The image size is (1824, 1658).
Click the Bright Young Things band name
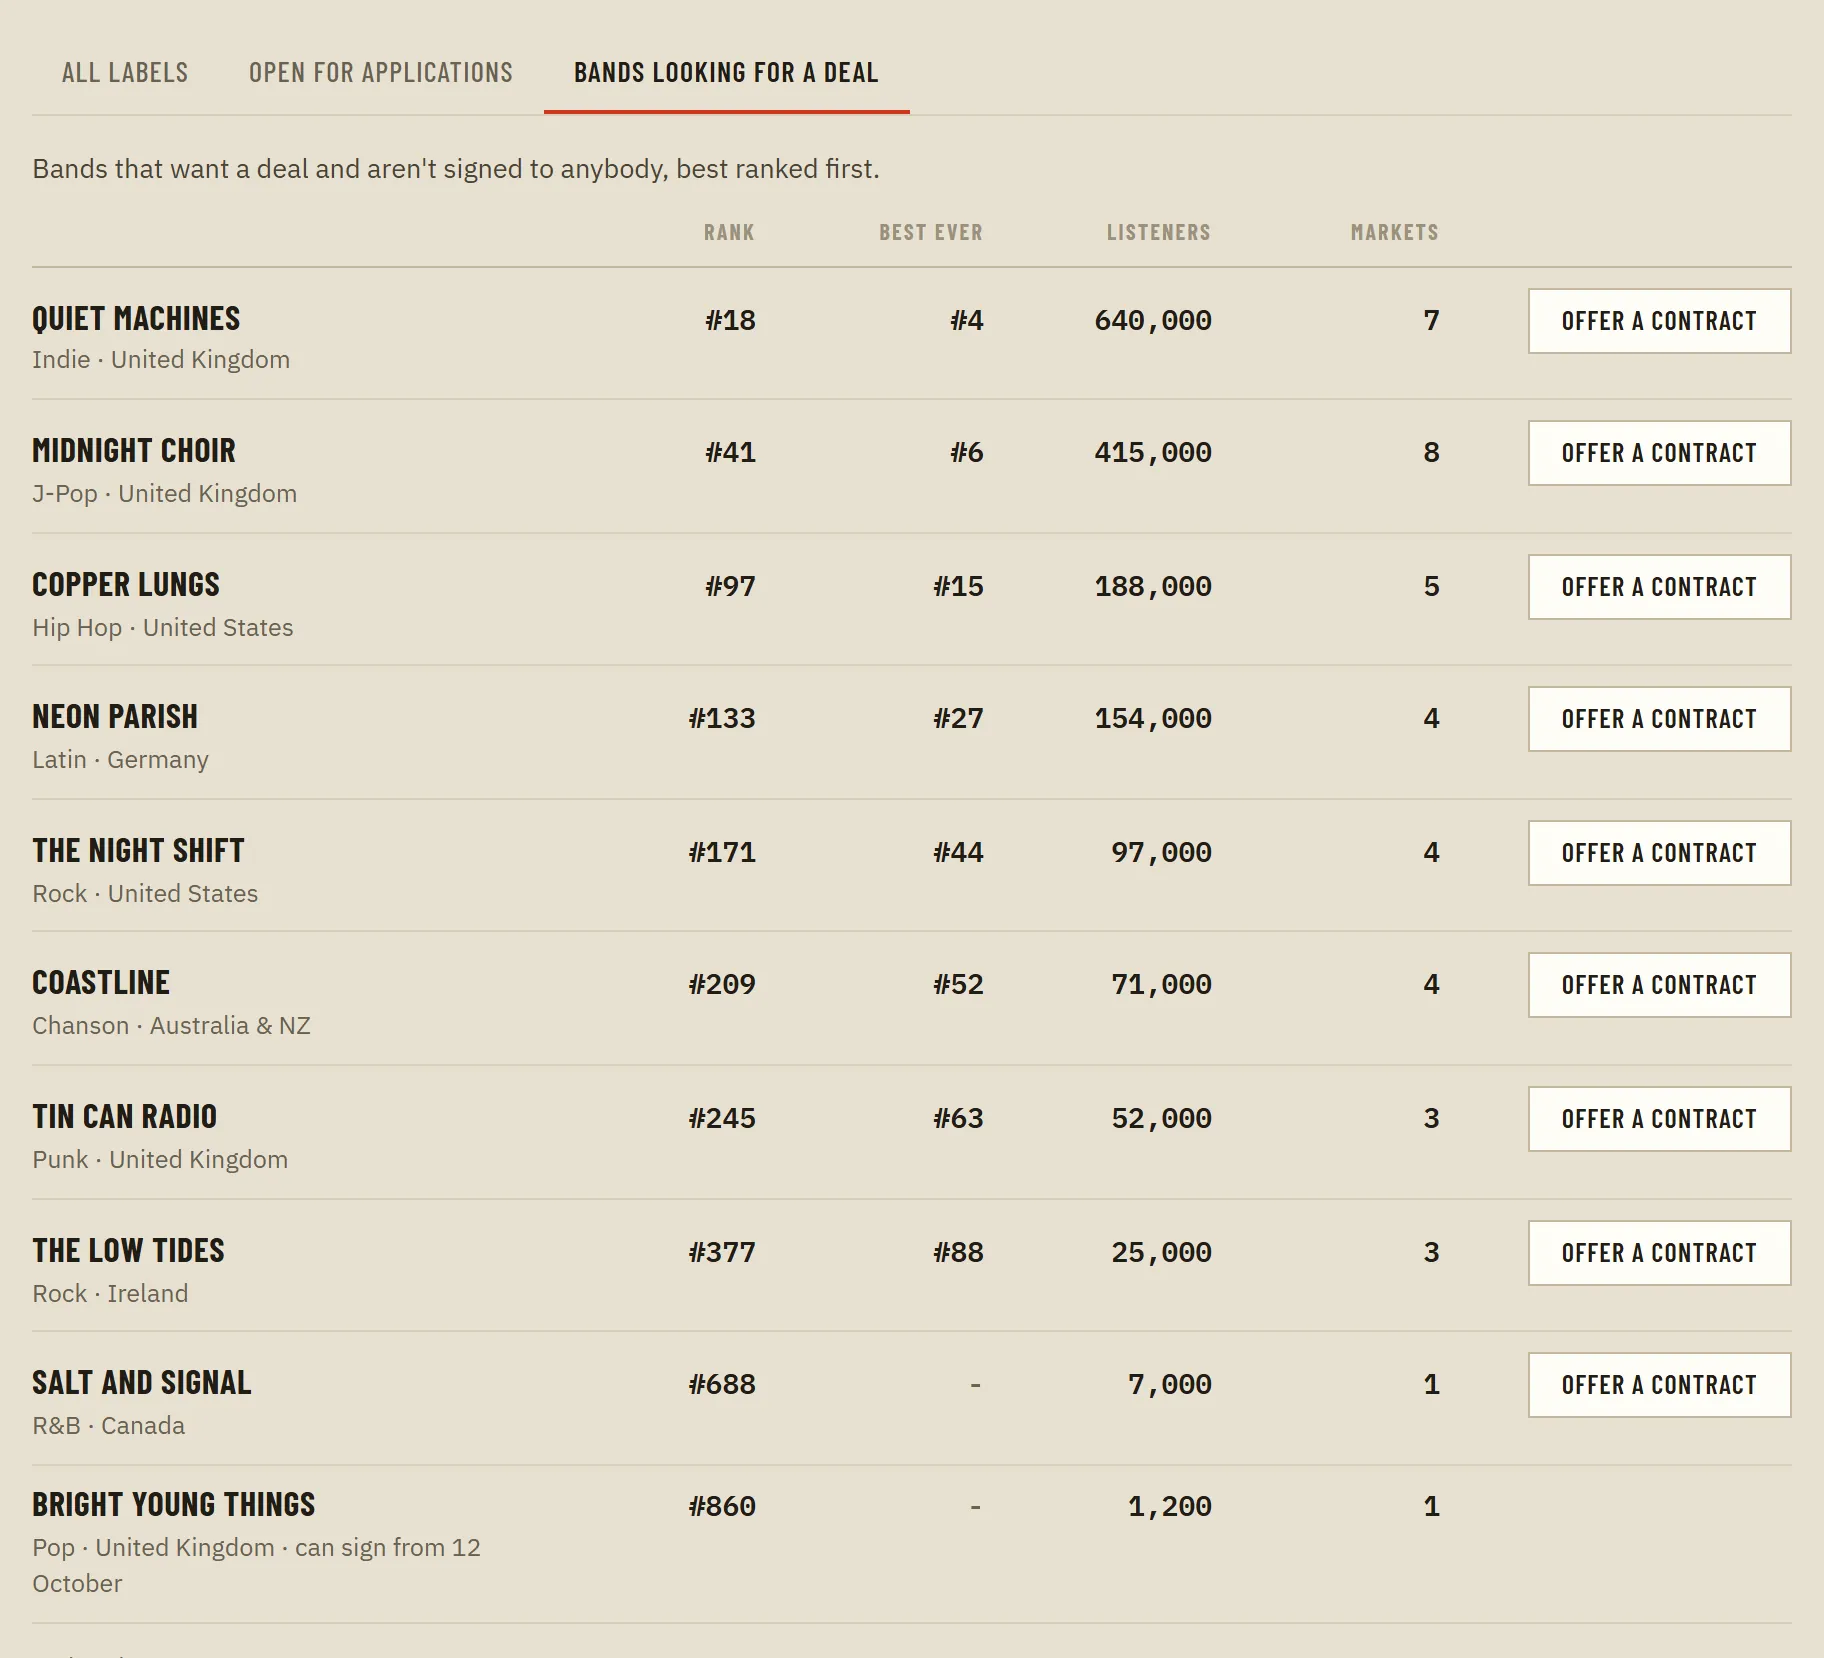(174, 1505)
